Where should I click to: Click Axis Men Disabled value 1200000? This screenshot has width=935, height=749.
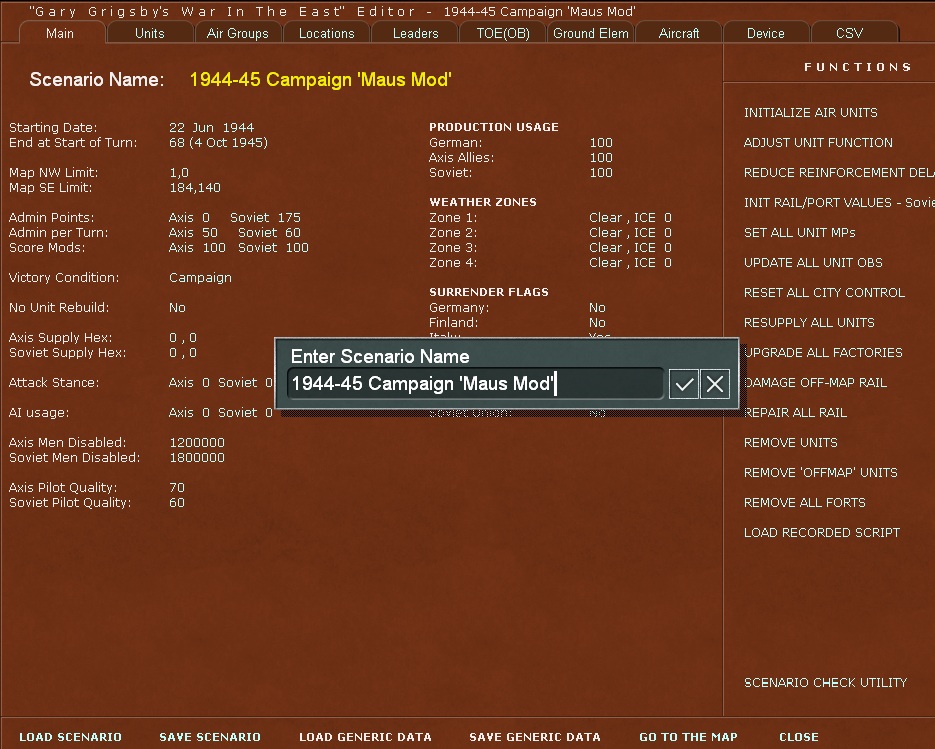click(197, 442)
